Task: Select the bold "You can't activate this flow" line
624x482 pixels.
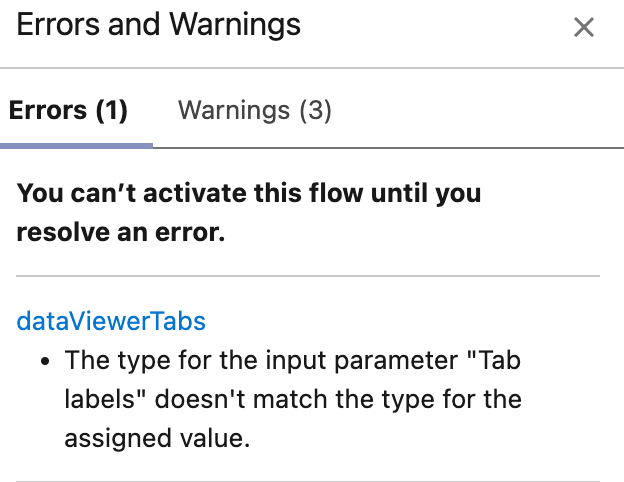Action: (x=249, y=193)
